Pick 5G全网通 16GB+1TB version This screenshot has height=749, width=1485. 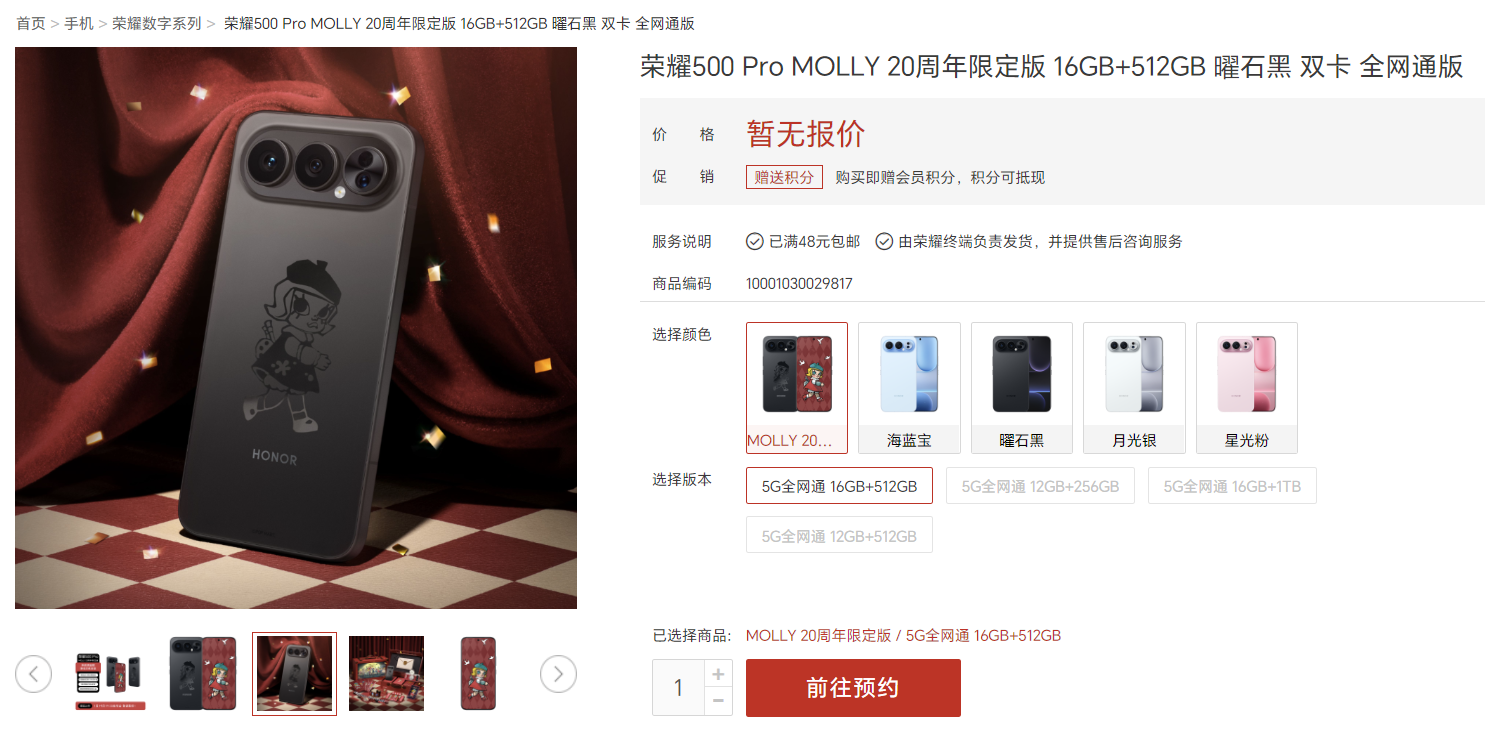(1232, 486)
